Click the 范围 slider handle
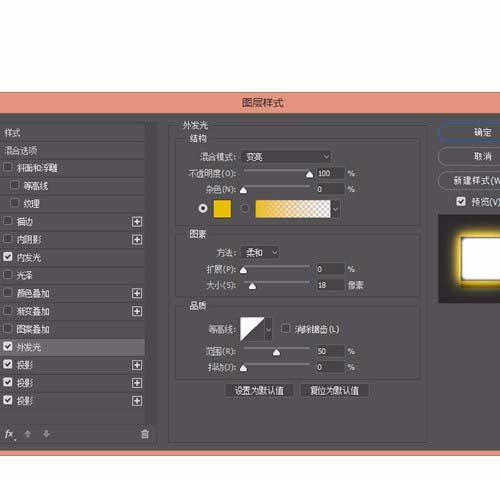500x480 pixels. click(x=276, y=352)
